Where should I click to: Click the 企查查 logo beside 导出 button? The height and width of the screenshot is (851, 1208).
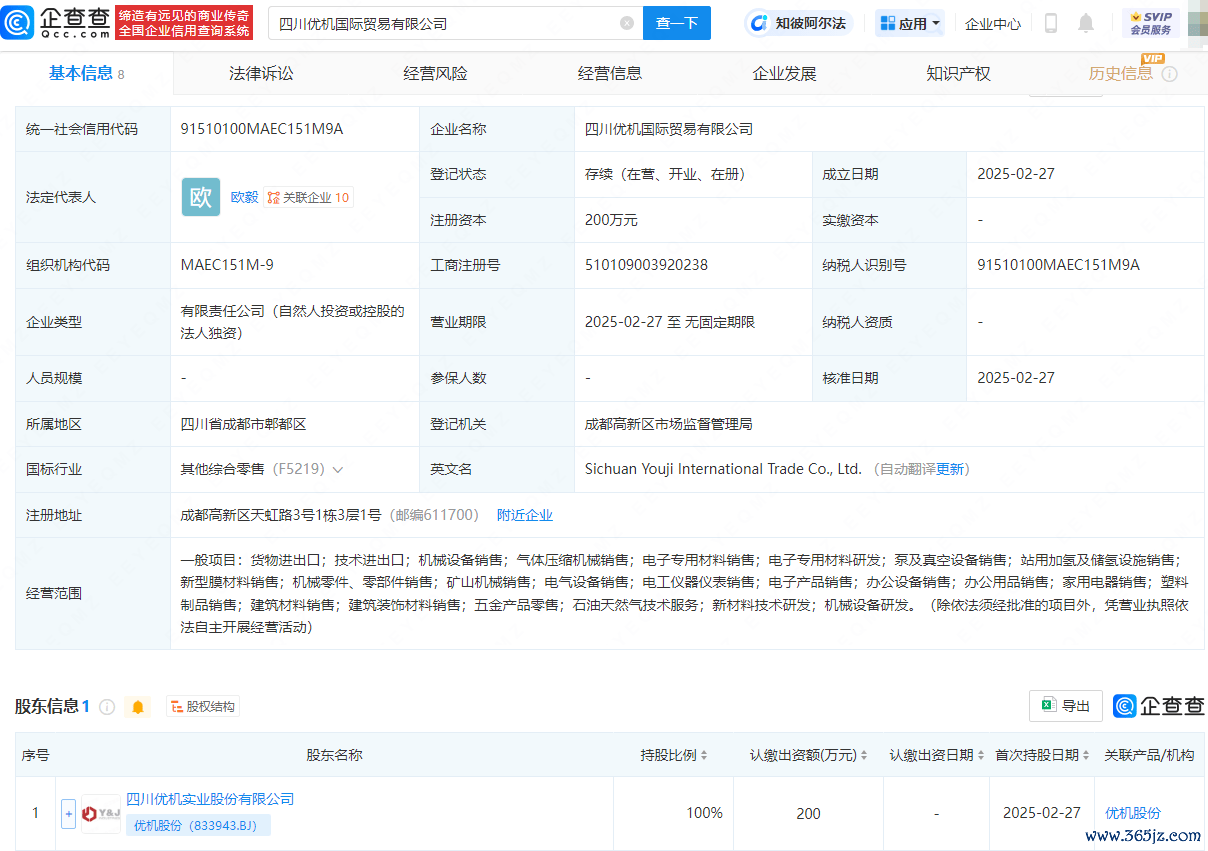coord(1159,706)
